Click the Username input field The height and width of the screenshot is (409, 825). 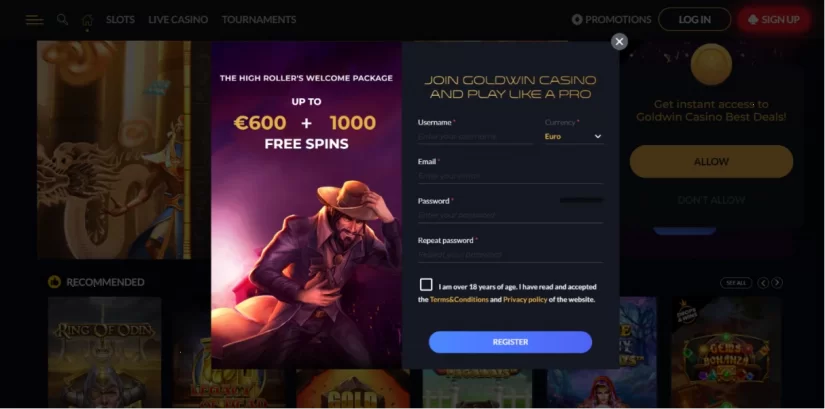click(475, 136)
